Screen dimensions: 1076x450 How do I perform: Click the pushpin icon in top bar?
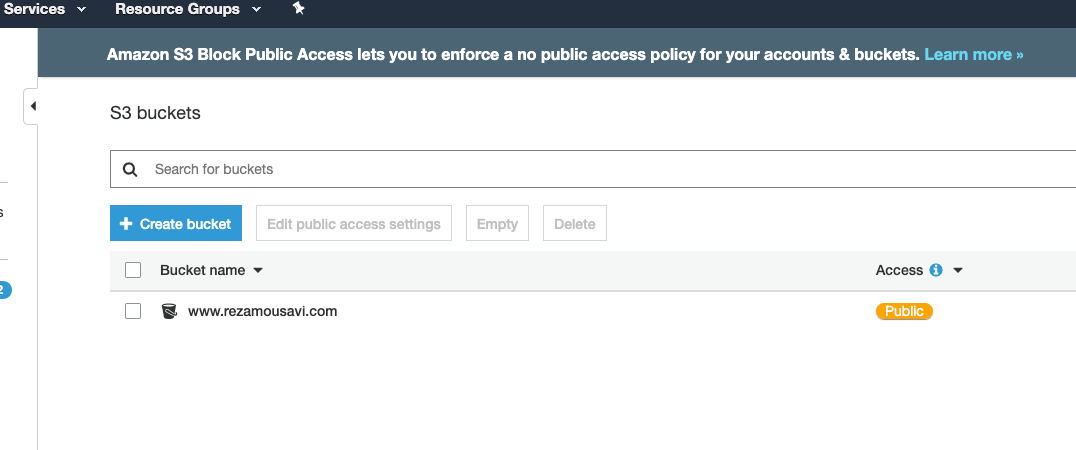[299, 8]
